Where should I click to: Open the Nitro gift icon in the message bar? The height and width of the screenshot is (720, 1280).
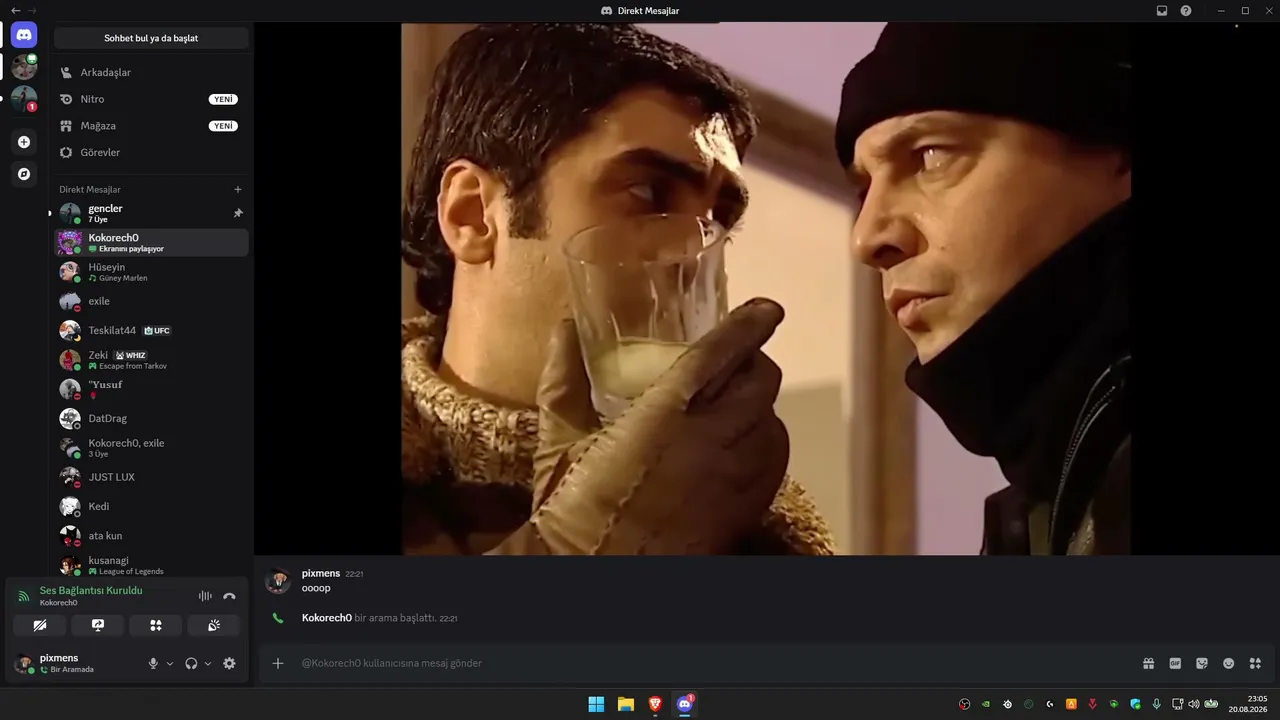[x=1149, y=663]
